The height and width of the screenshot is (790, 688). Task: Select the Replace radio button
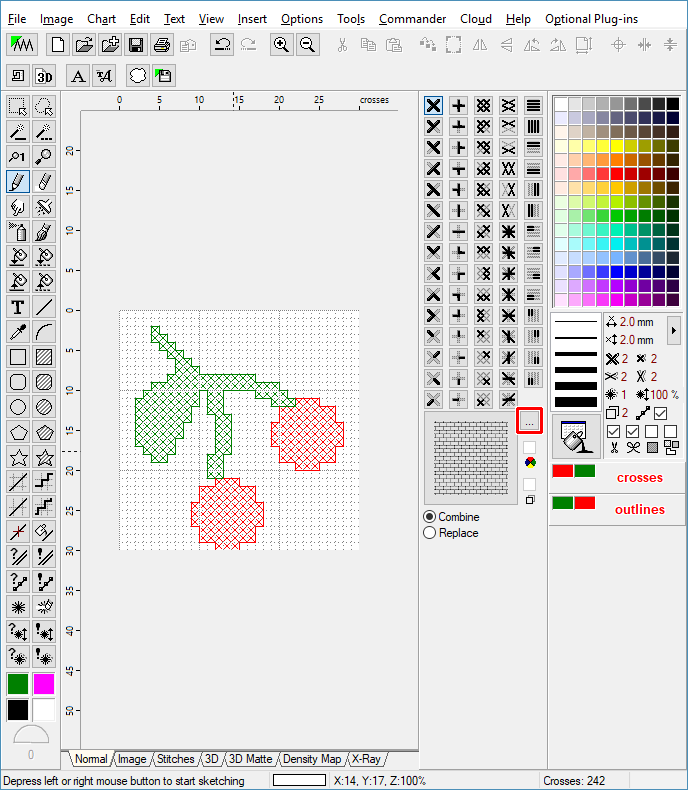tap(430, 533)
